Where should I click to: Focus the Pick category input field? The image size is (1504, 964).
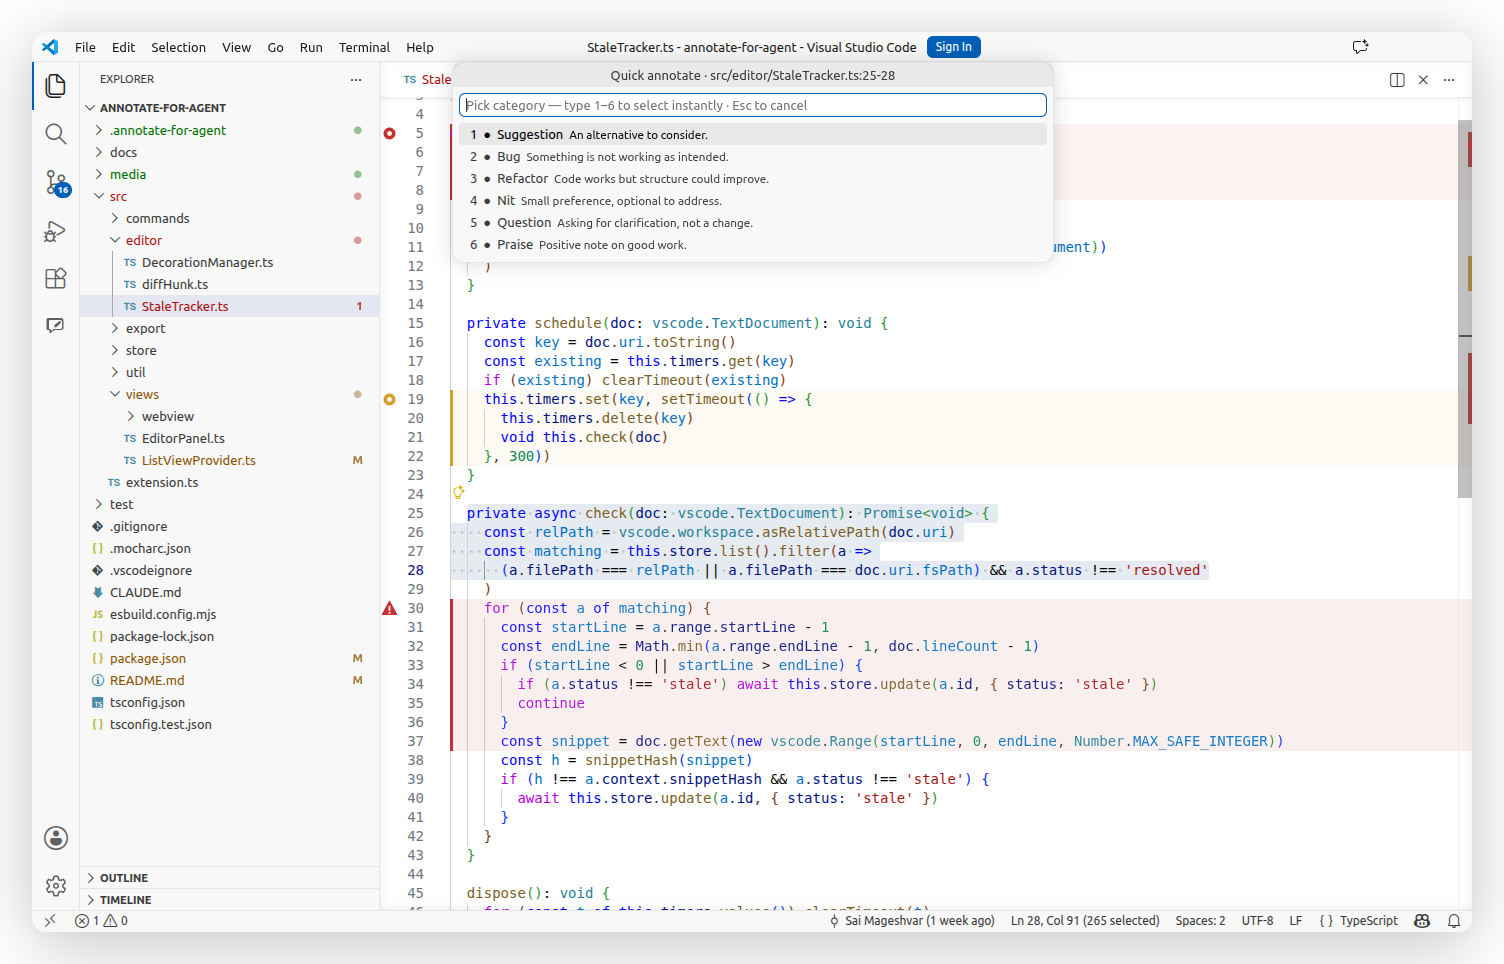point(753,105)
